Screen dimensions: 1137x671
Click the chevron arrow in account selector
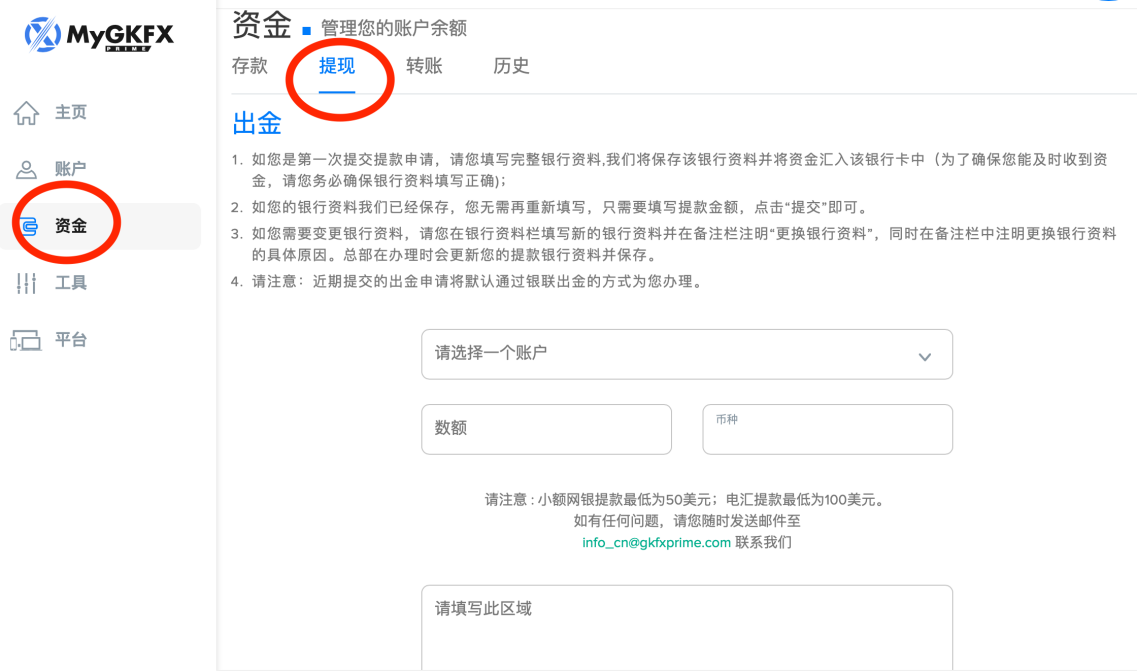coord(925,357)
